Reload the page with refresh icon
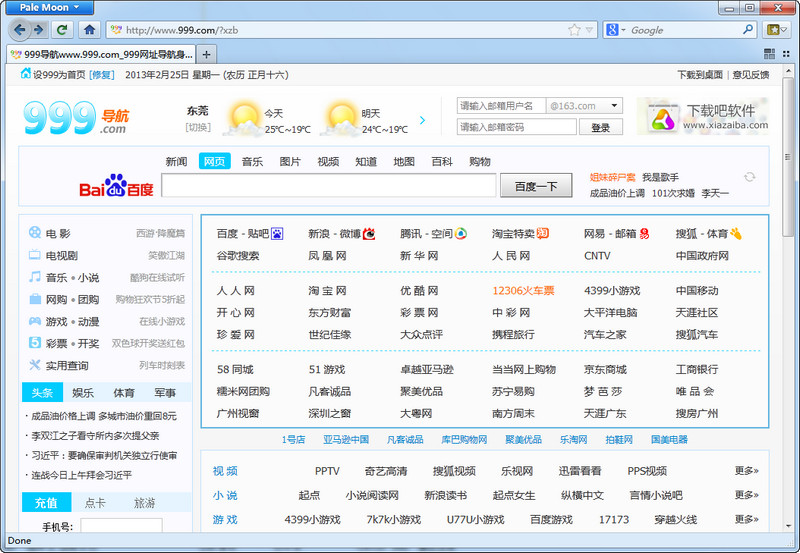This screenshot has width=800, height=553. coord(62,30)
